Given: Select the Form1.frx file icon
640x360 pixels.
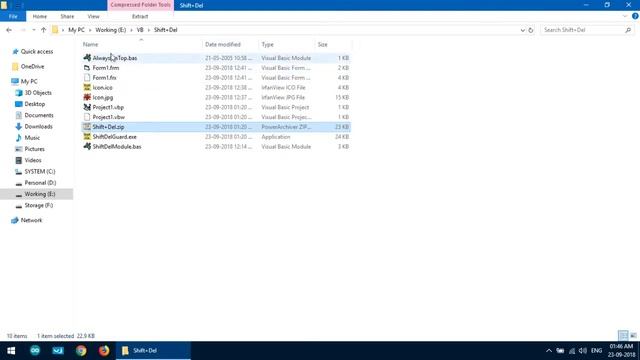Looking at the screenshot, I should pos(87,78).
